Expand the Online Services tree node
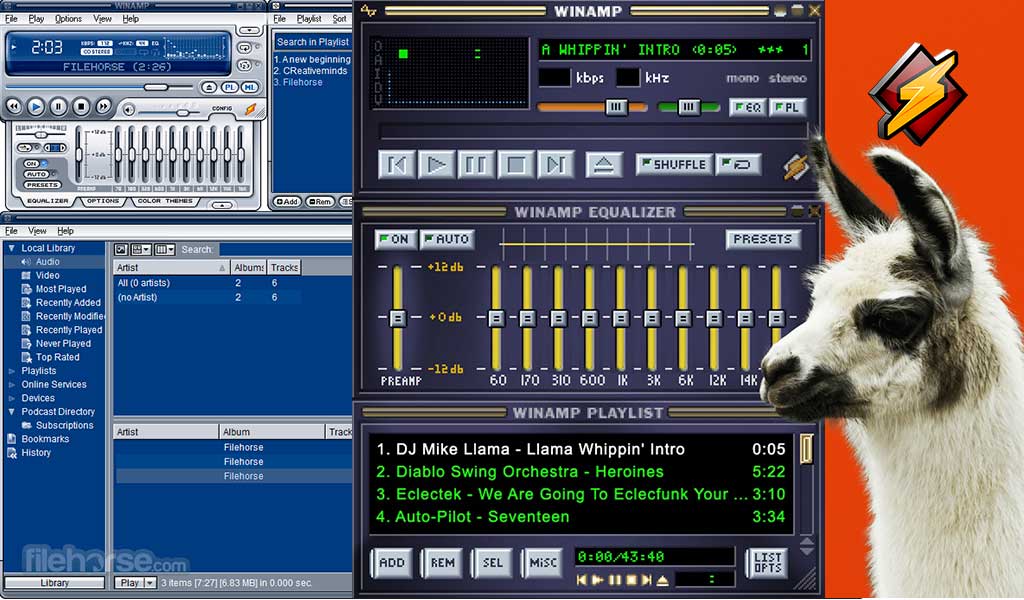The image size is (1024, 600). 11,385
